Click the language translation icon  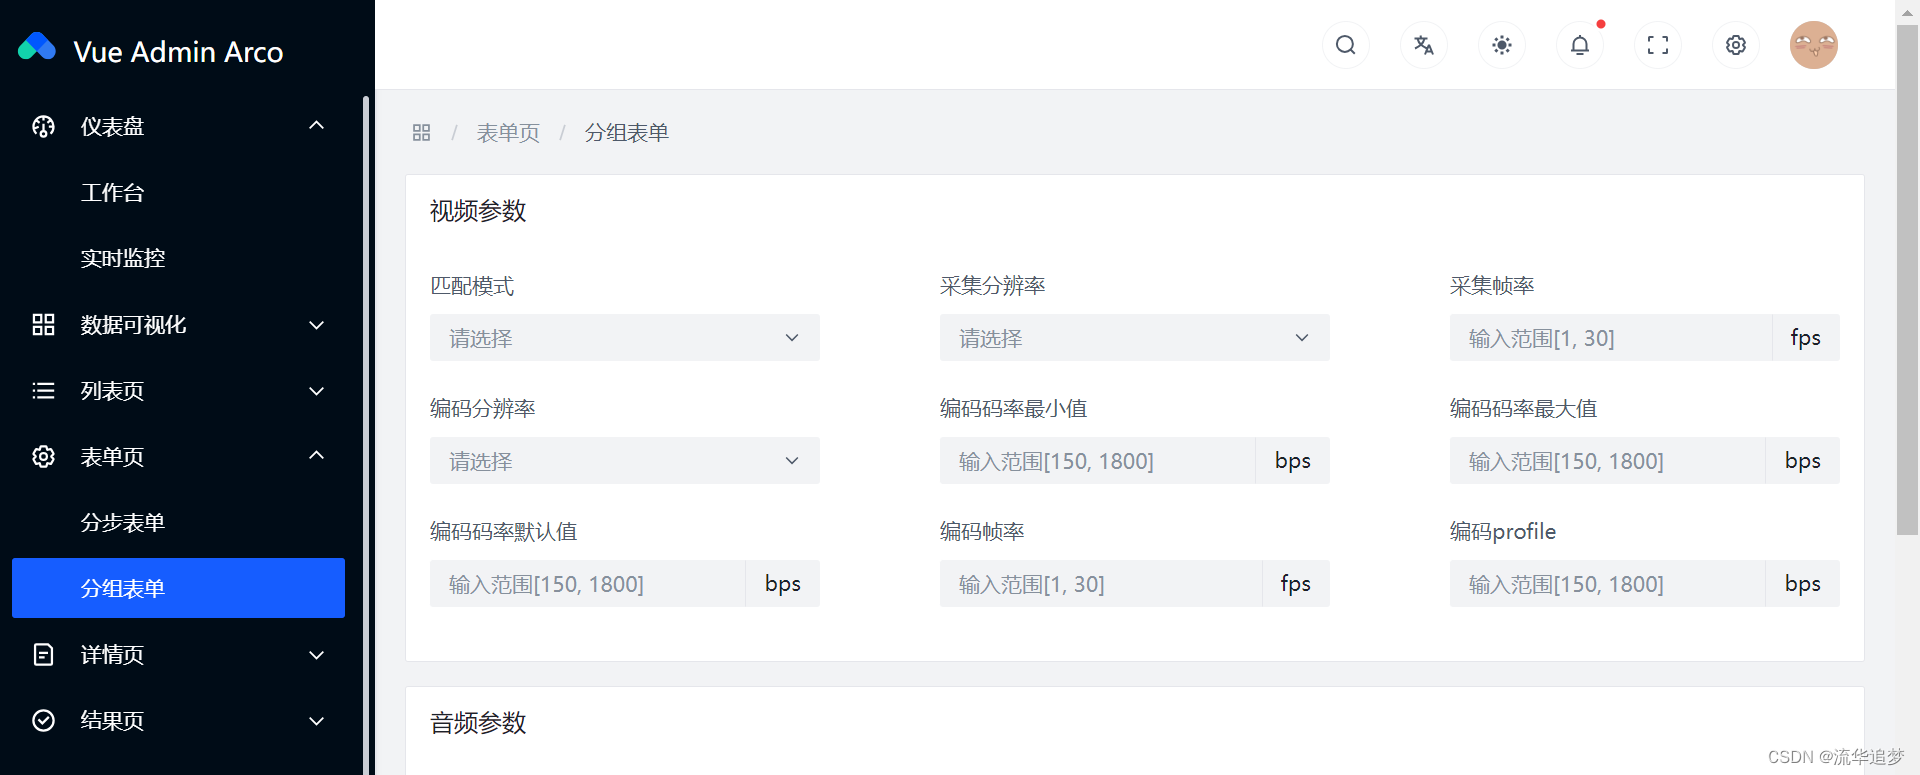[1424, 45]
